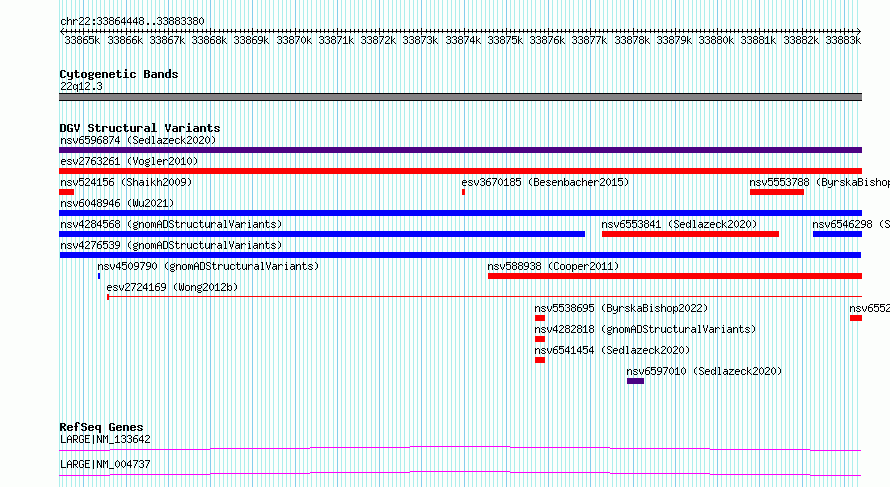The width and height of the screenshot is (890, 487).
Task: Open the nsv4509790 (gnomADStructuralVariants) label
Action: (208, 266)
